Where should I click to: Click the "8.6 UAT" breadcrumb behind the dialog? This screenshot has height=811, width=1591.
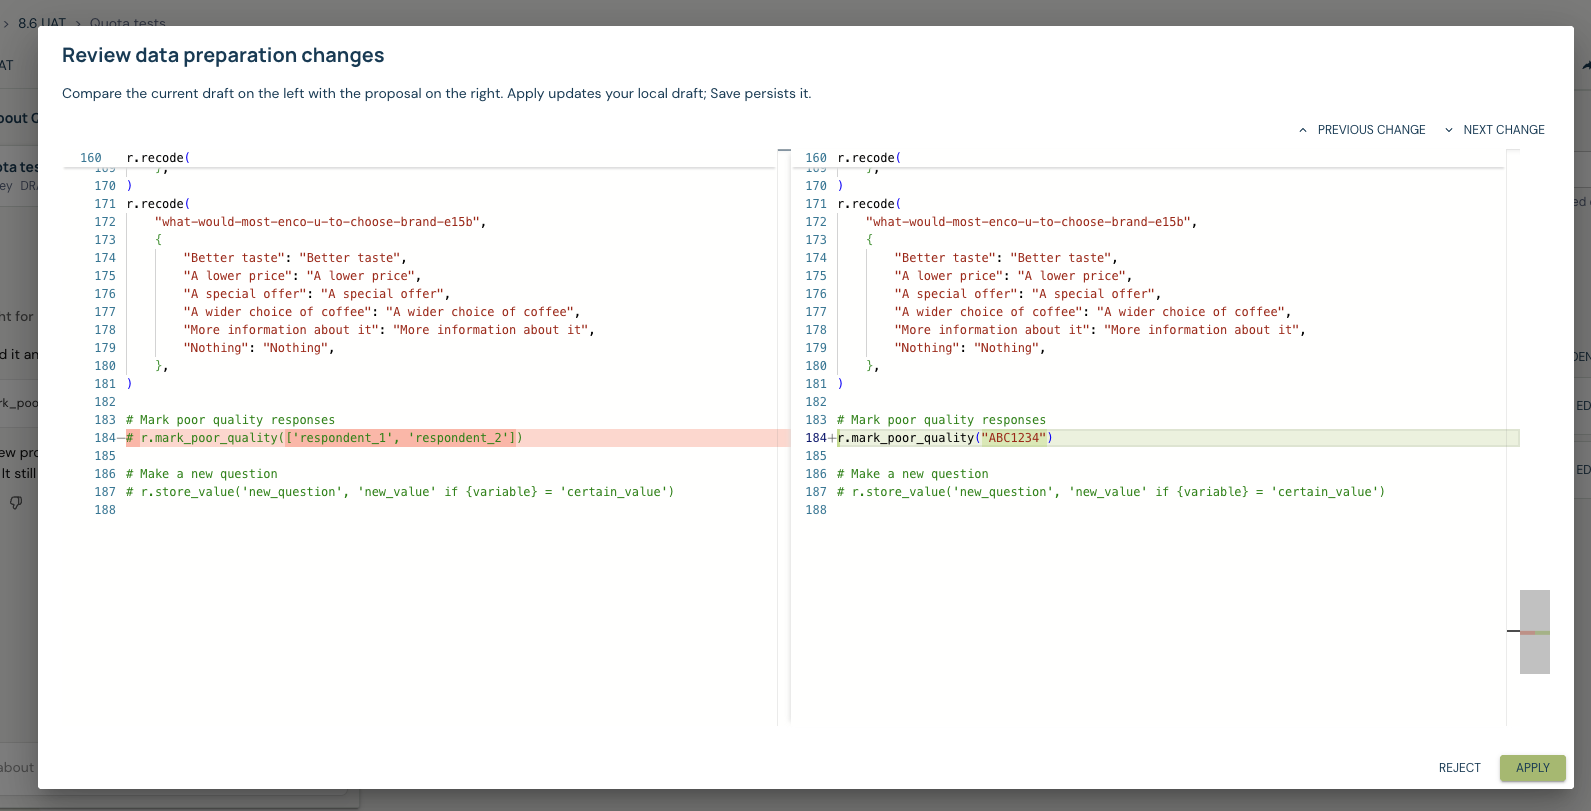tap(42, 22)
